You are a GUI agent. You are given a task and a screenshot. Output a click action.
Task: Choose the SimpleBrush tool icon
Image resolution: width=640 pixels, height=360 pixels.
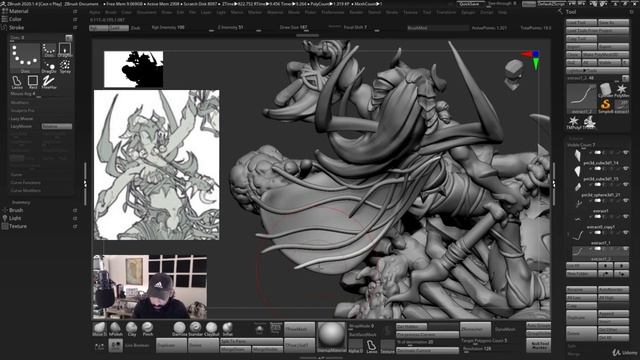click(x=606, y=106)
